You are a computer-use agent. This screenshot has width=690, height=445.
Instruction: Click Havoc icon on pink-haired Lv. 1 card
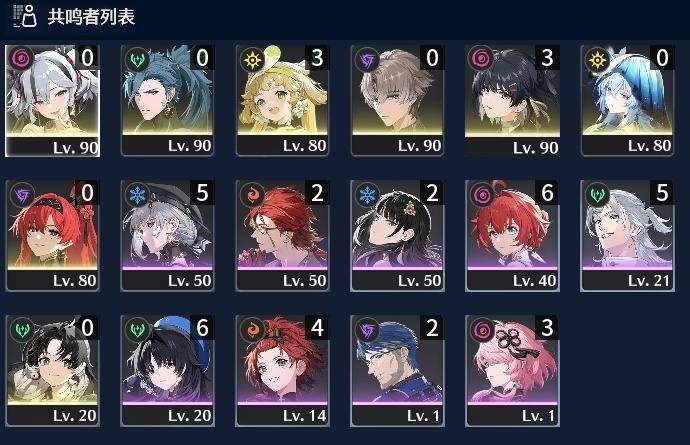pos(482,329)
